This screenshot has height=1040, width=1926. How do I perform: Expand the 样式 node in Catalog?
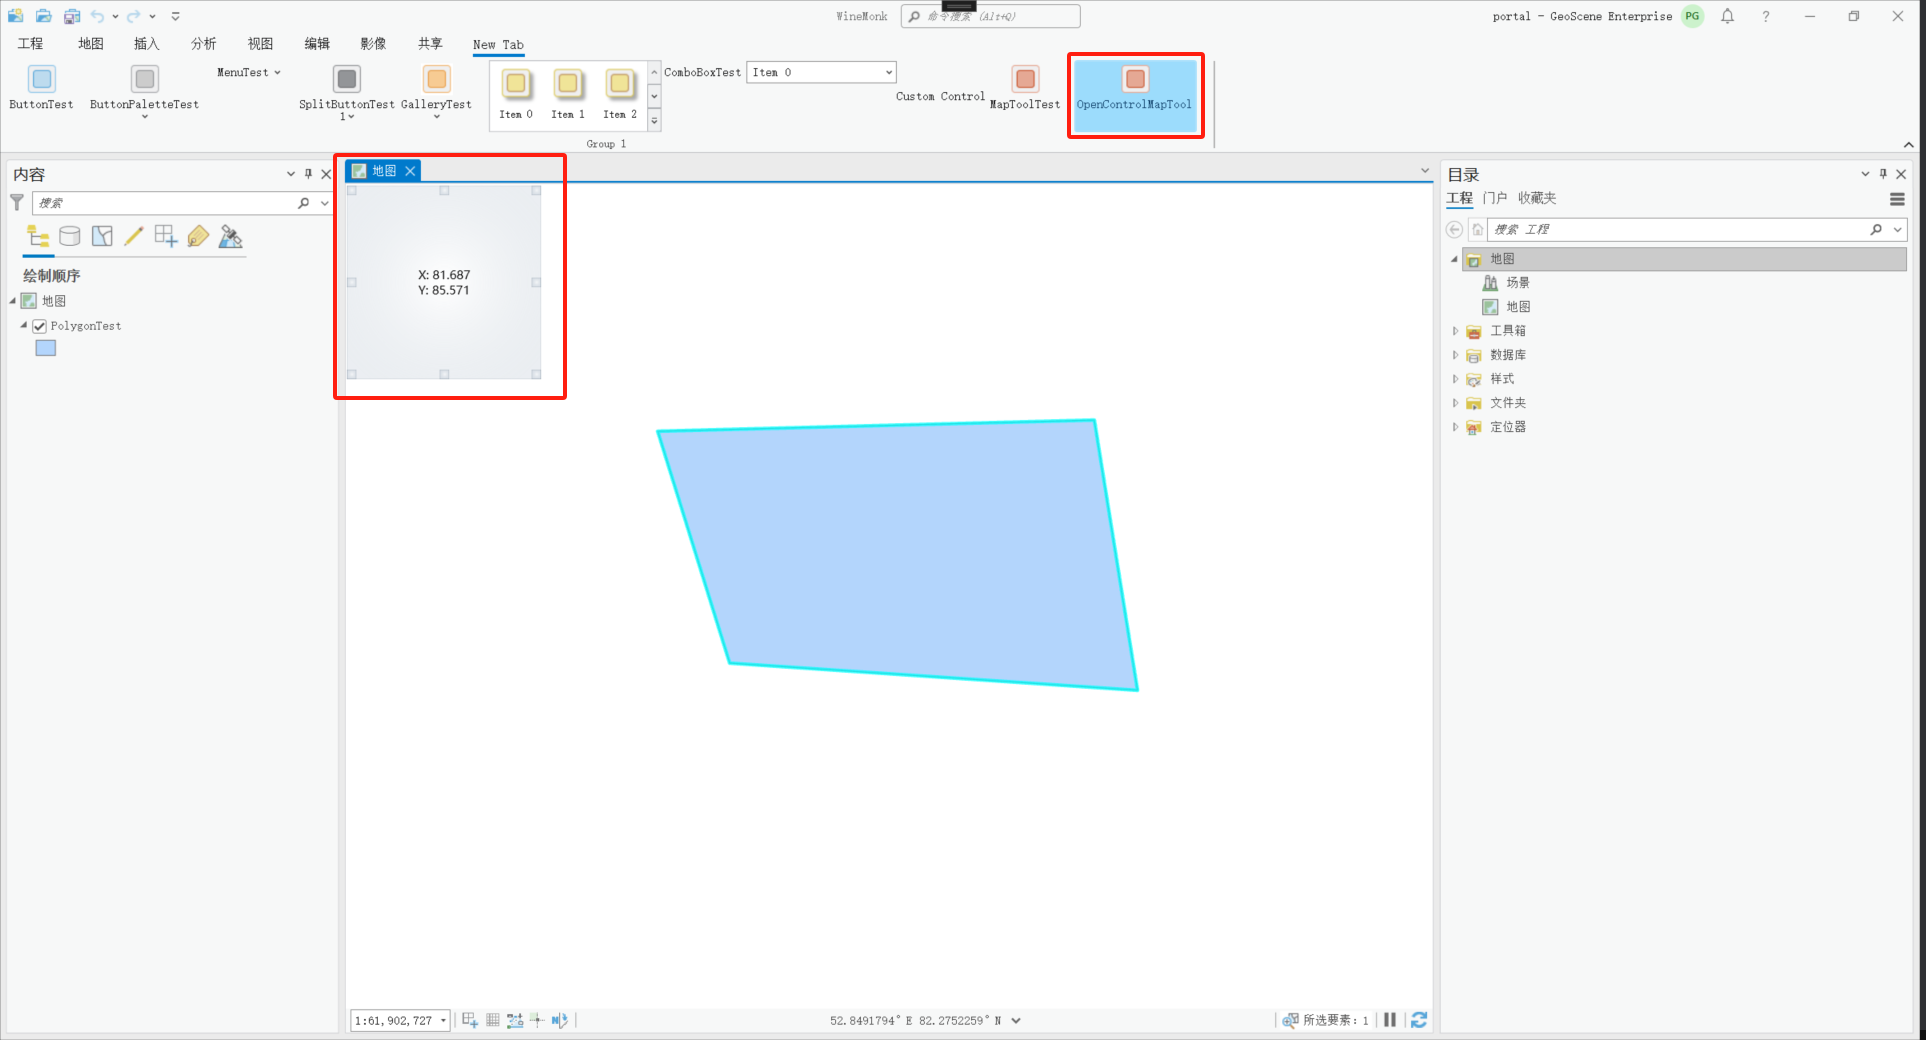point(1455,379)
